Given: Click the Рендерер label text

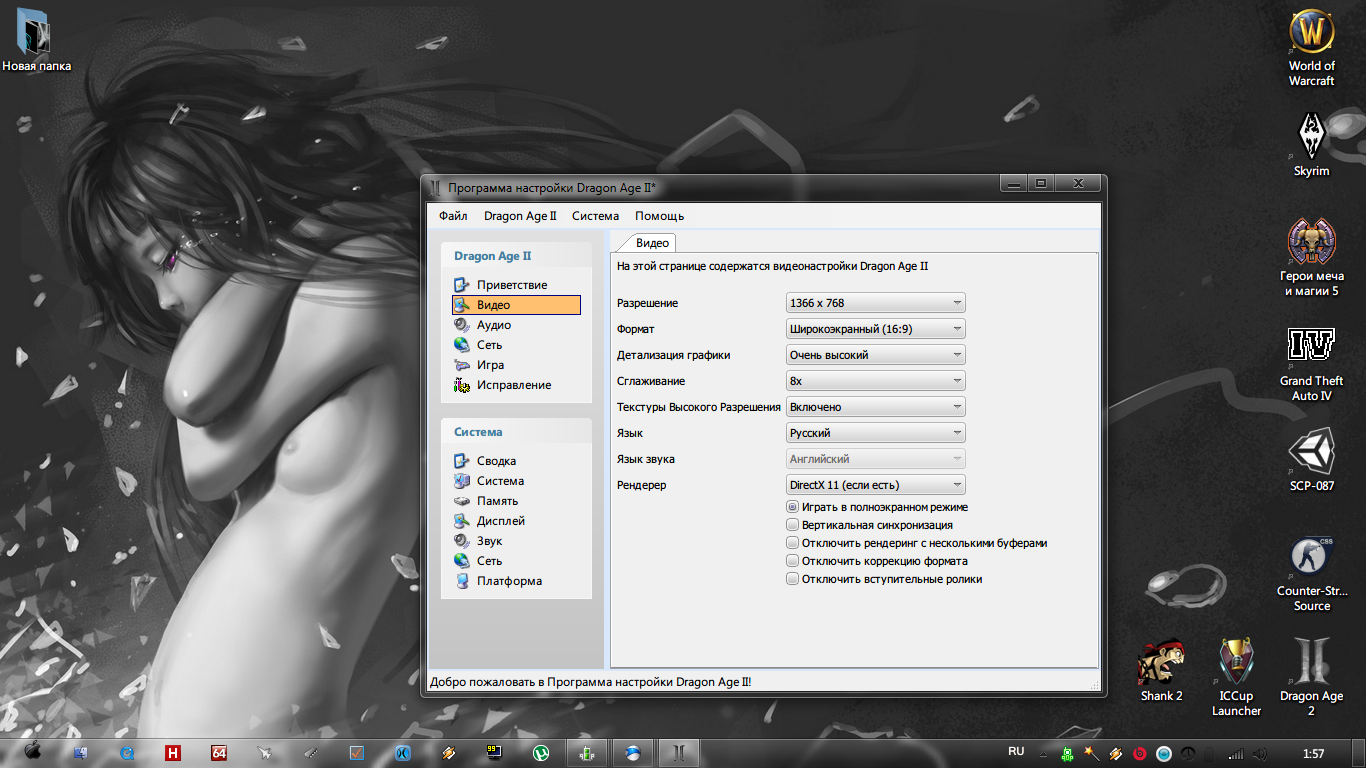Looking at the screenshot, I should (x=641, y=485).
